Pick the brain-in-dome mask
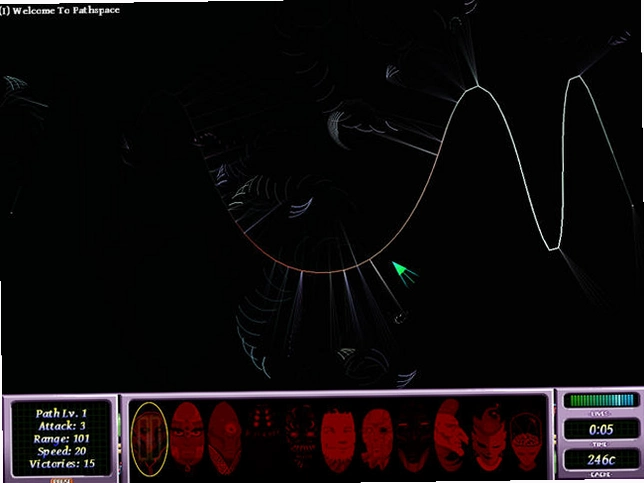The height and width of the screenshot is (483, 644). 527,441
